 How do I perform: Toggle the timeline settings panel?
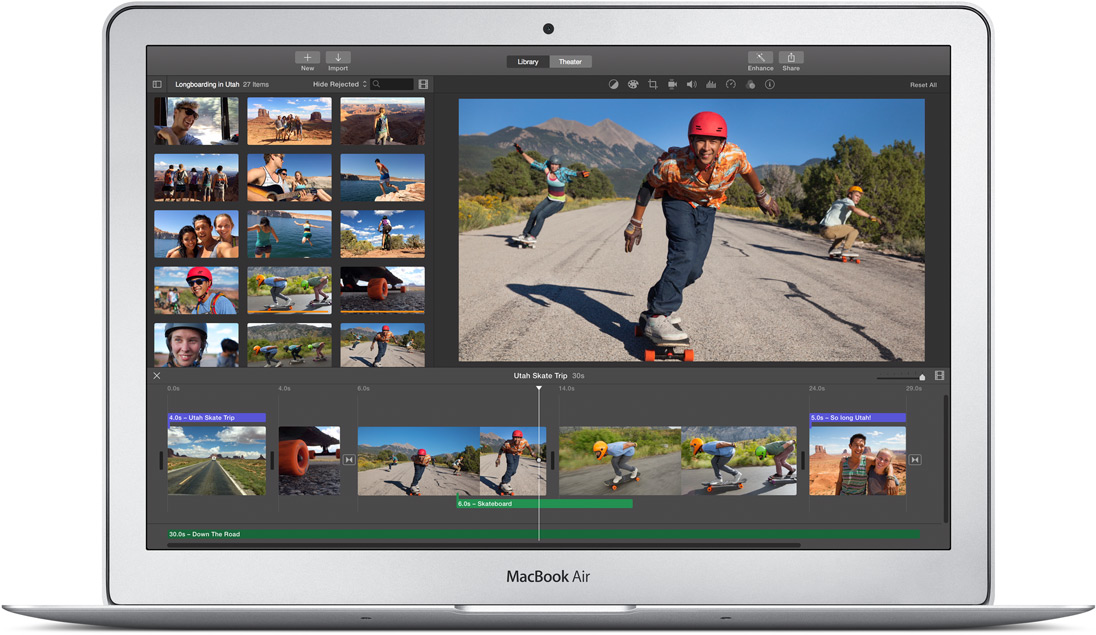pyautogui.click(x=938, y=375)
